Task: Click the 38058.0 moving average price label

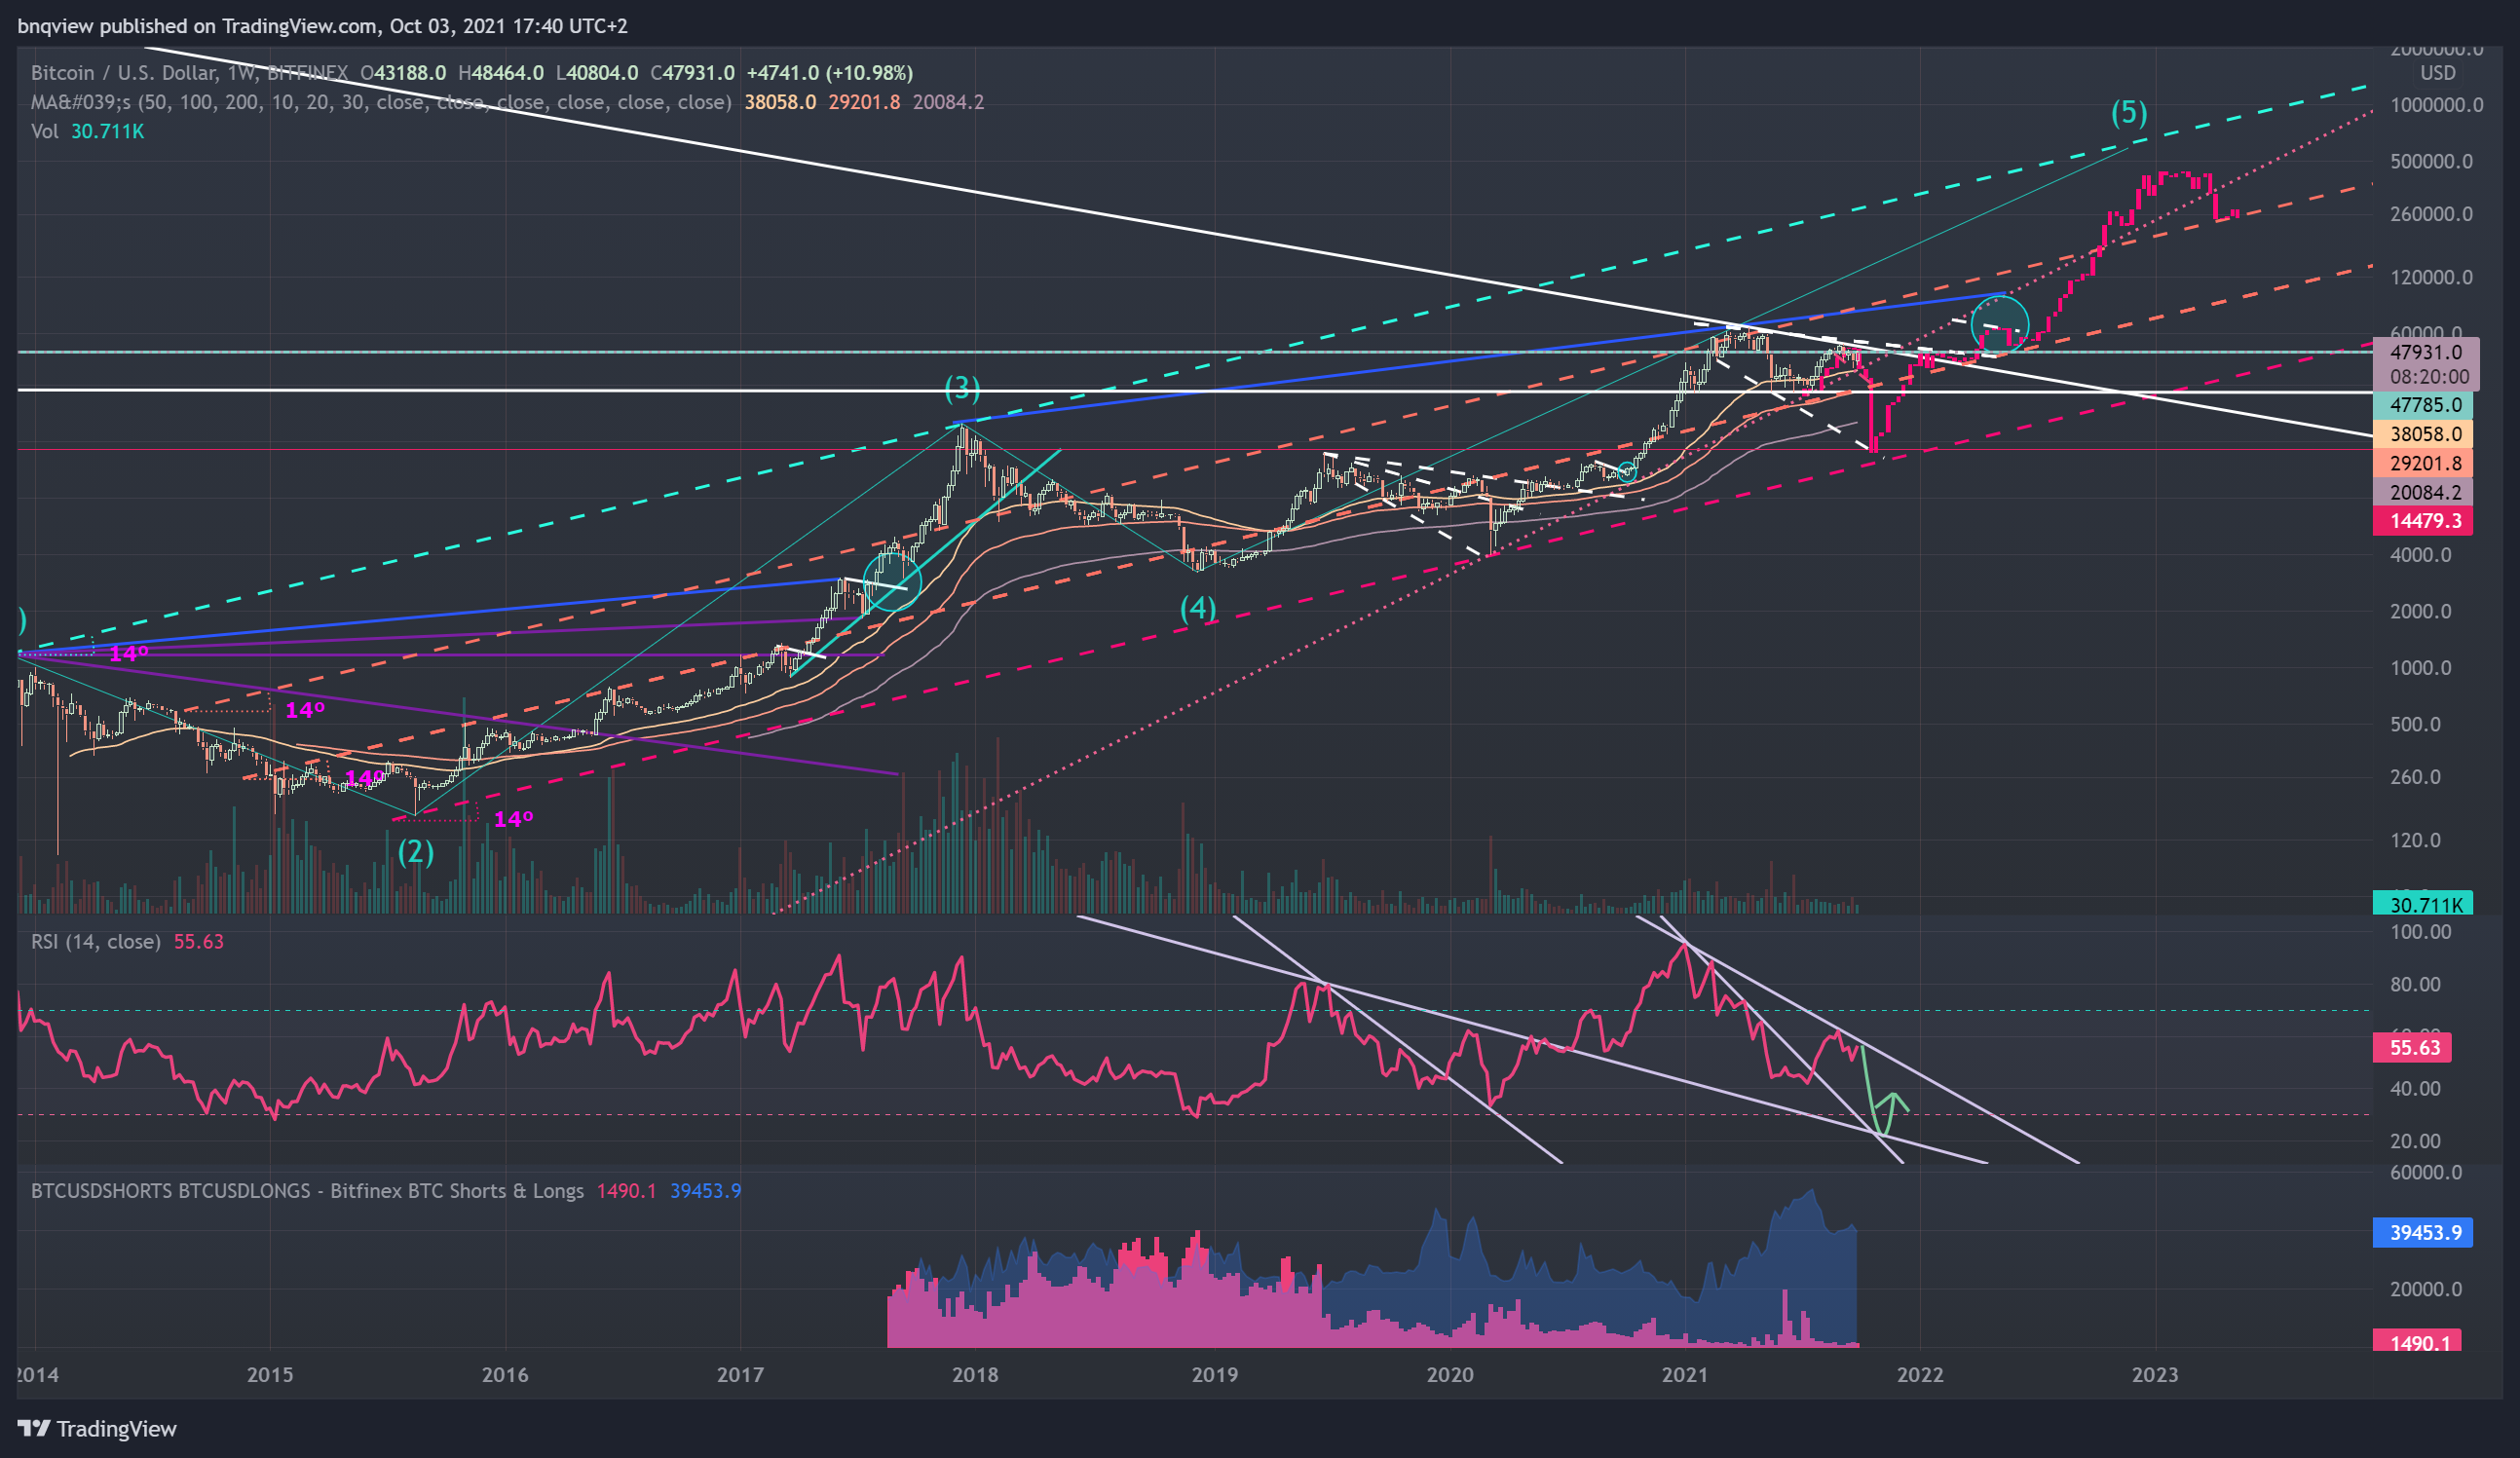Action: point(2422,434)
